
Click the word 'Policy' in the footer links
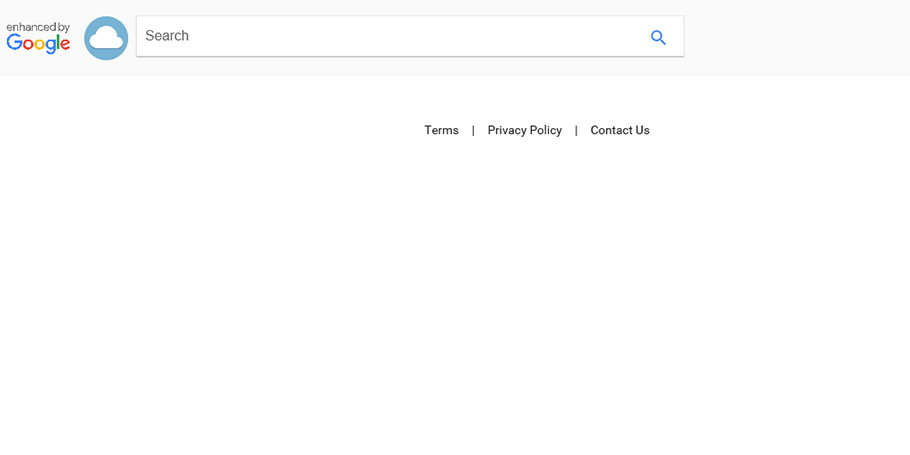pyautogui.click(x=545, y=131)
